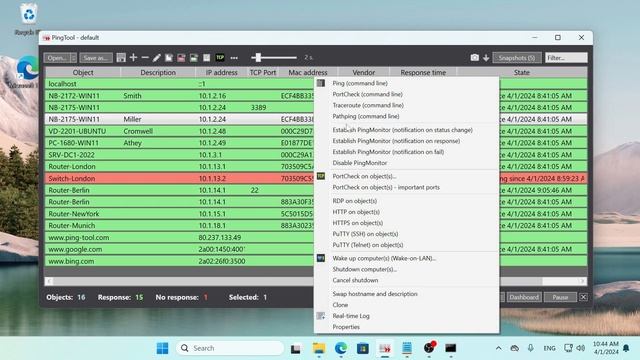
Task: Click the Pause button
Action: (560, 297)
